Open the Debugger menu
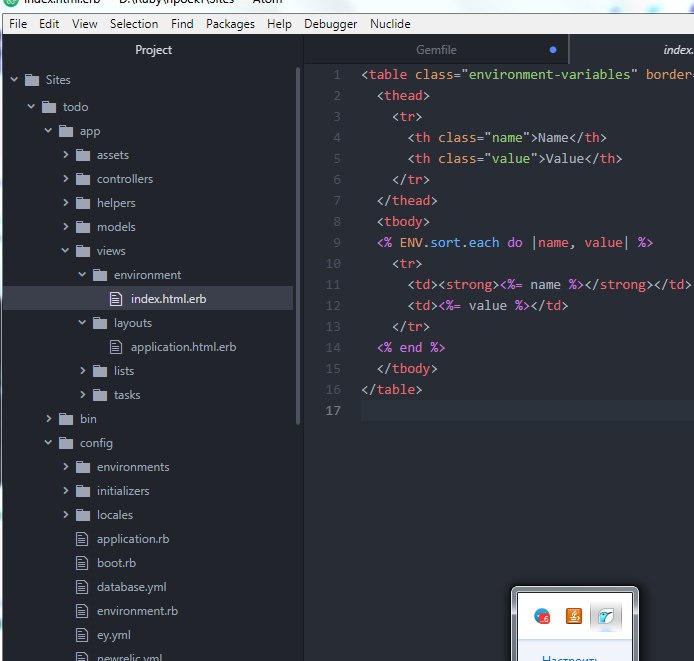 pos(331,24)
